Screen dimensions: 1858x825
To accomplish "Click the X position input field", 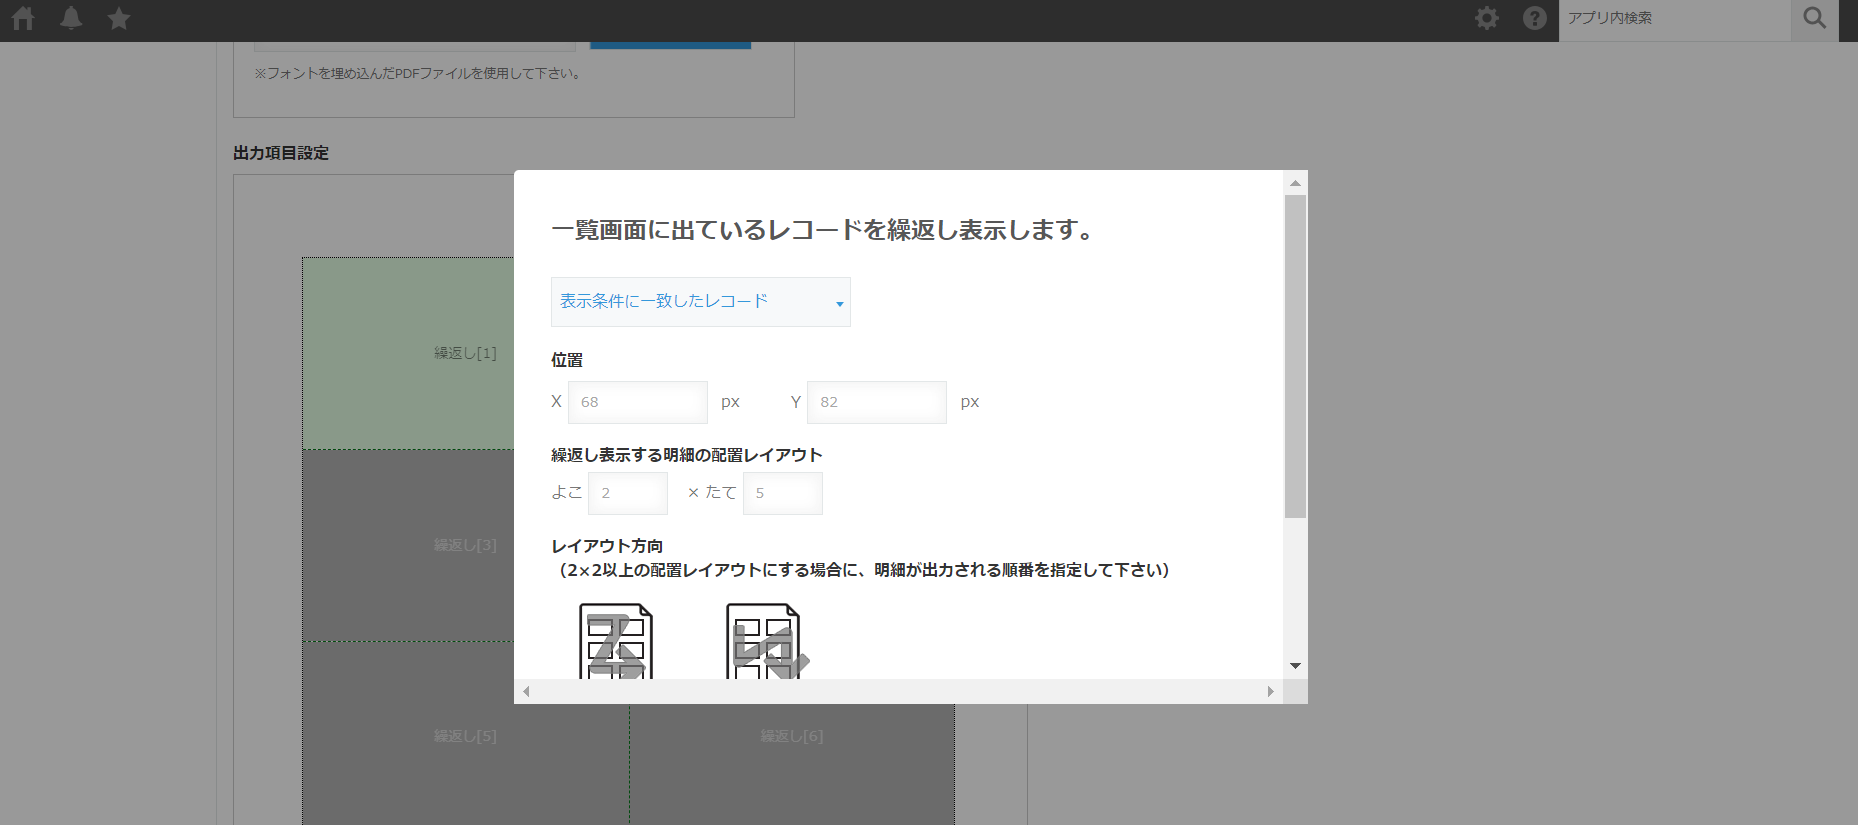I will (x=638, y=402).
